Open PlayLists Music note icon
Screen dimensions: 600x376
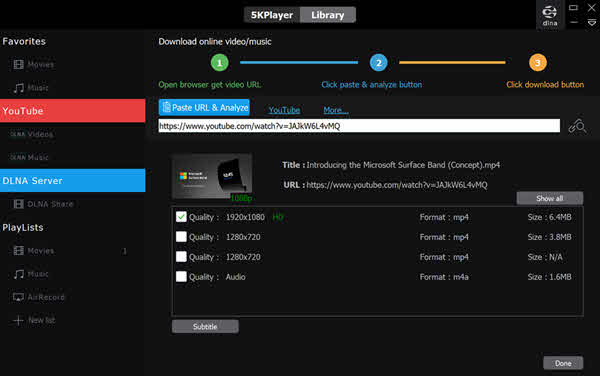pos(18,274)
